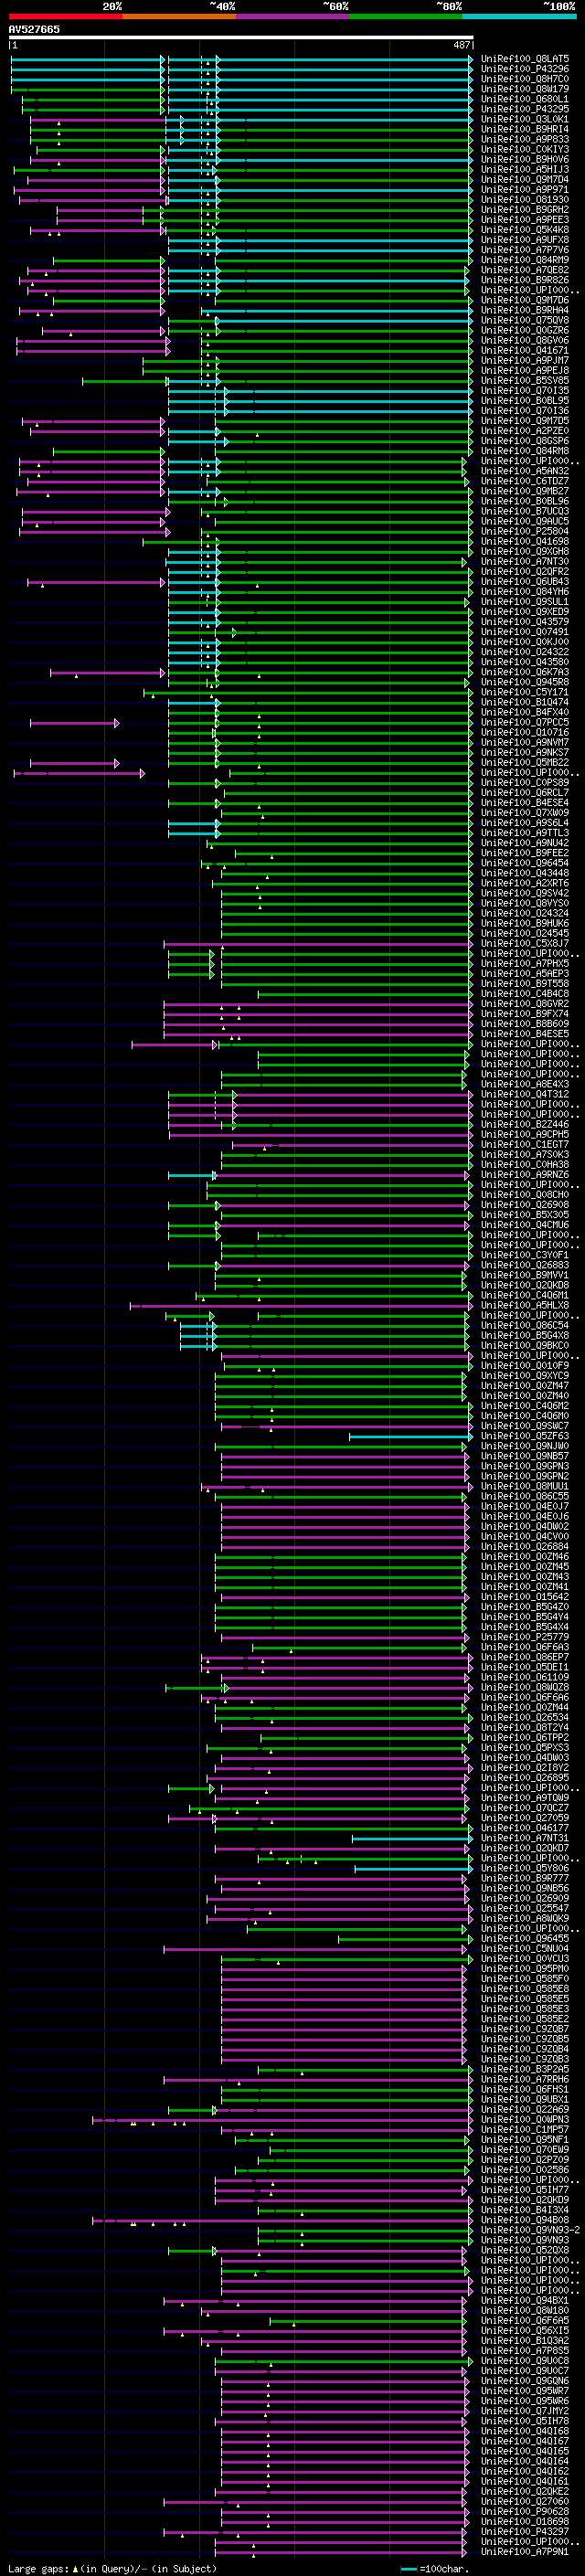Select hit UniRef100_B9GRH2
The height and width of the screenshot is (2576, 585).
pyautogui.click(x=525, y=210)
